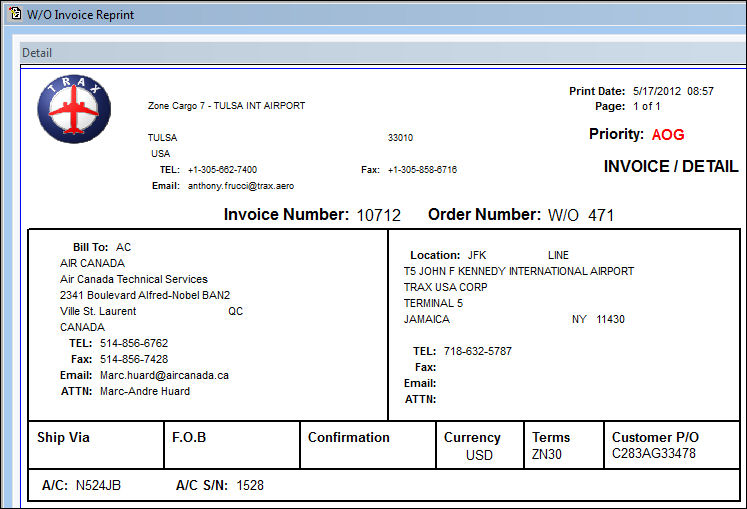This screenshot has width=747, height=509.
Task: Click Zone Cargo 7 - TULSA INT AIRPORT
Action: pos(226,106)
